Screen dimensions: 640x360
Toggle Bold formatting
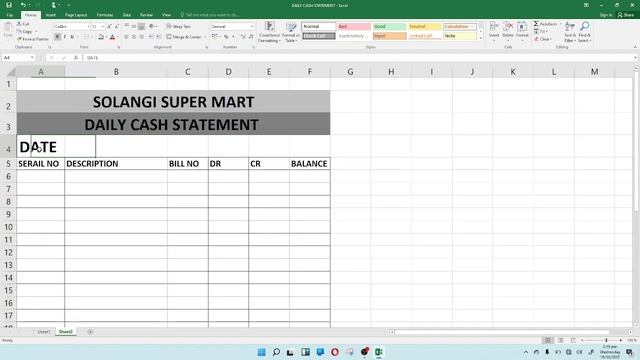(x=57, y=37)
